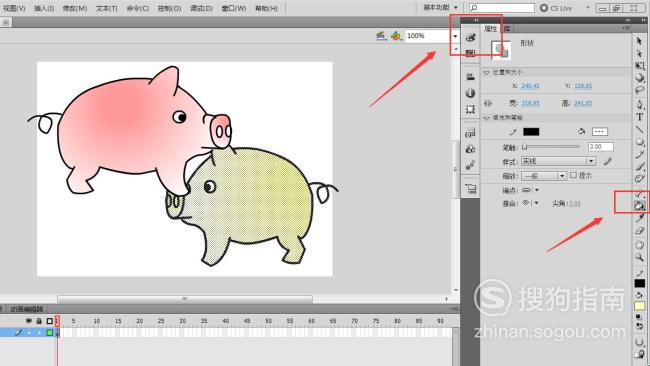Image resolution: width=650 pixels, height=366 pixels.
Task: Toggle layer visibility dot for the layer
Action: (x=29, y=332)
